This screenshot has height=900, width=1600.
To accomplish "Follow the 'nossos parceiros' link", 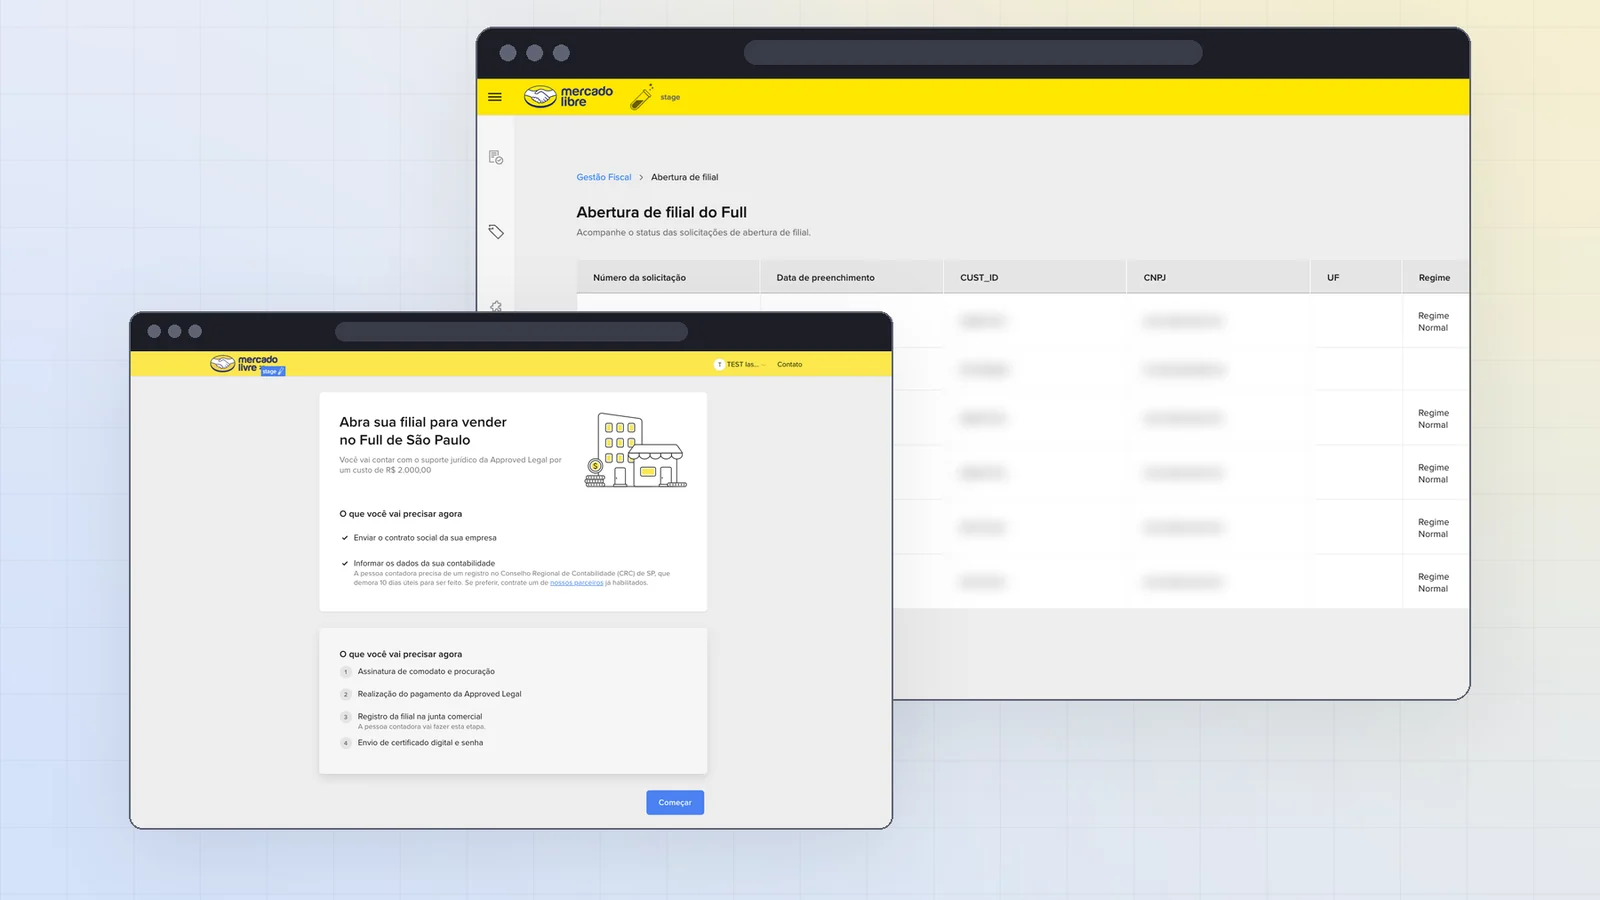I will pyautogui.click(x=576, y=583).
